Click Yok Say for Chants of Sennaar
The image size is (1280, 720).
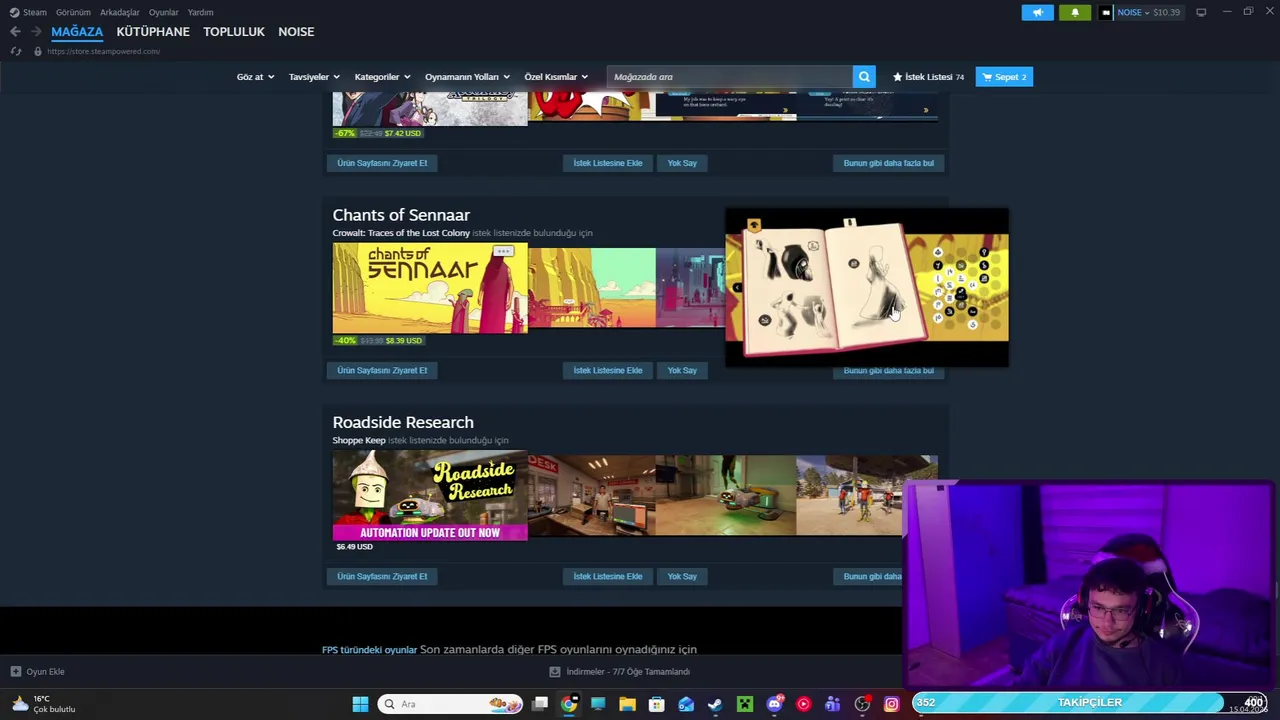point(682,370)
